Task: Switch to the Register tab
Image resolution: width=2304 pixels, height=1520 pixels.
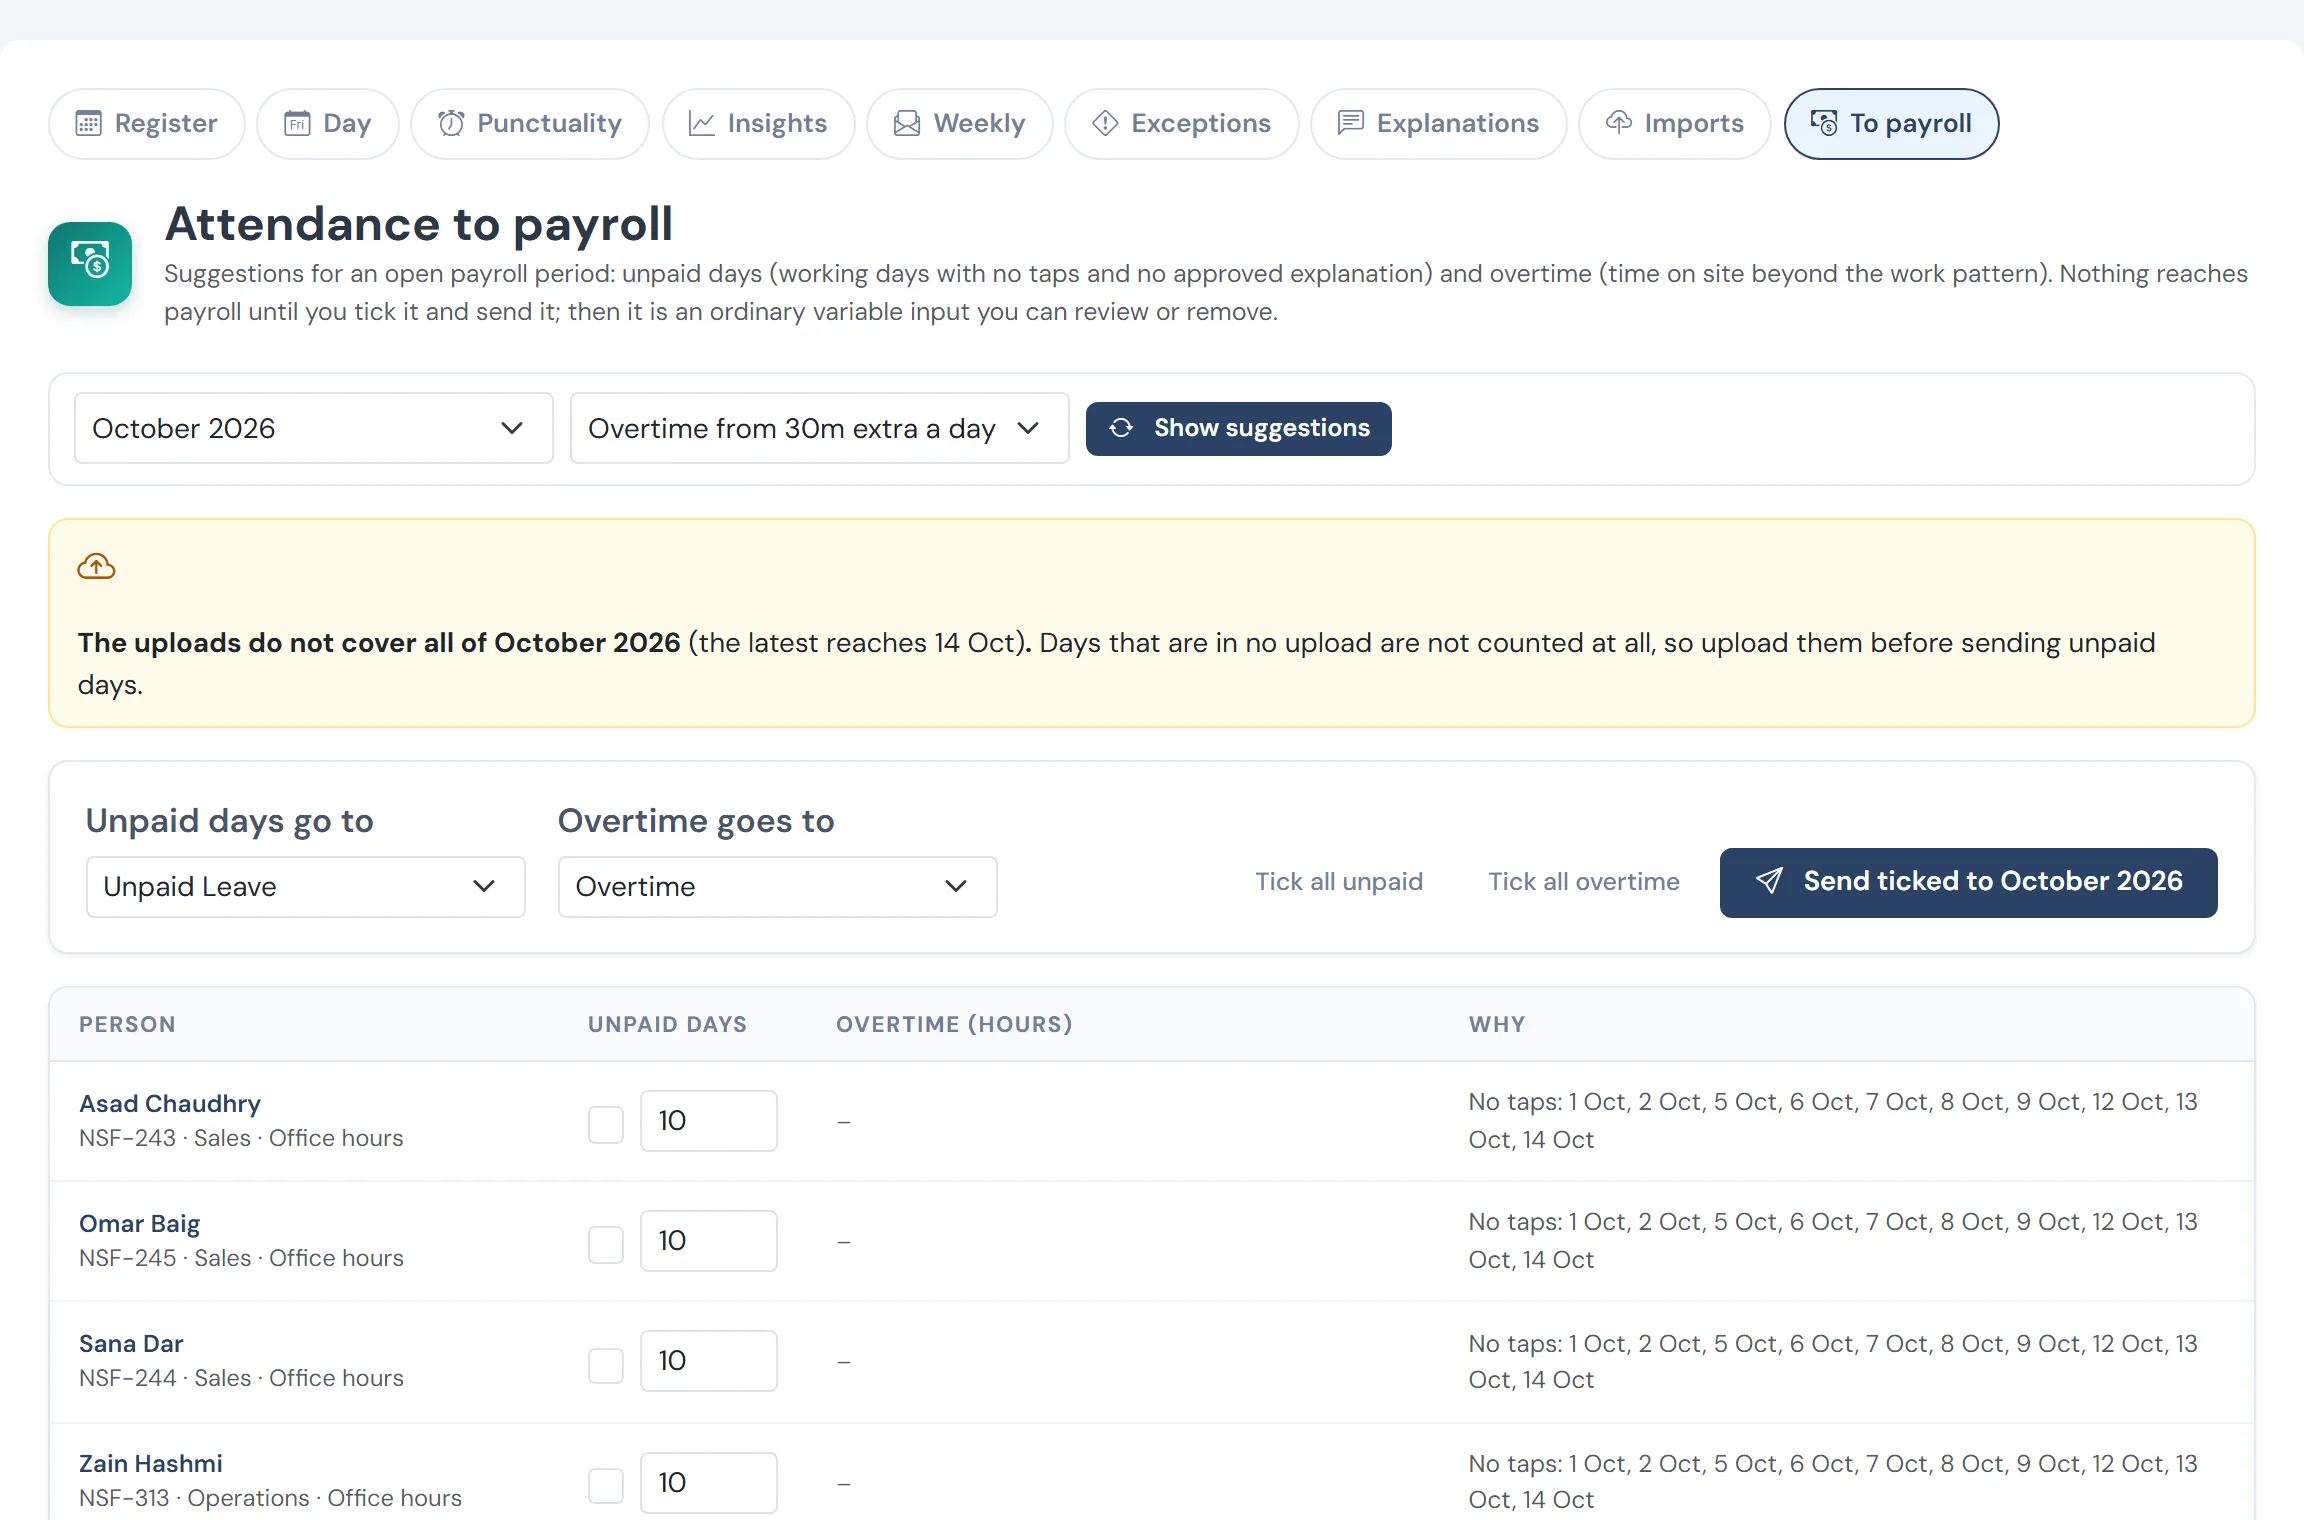Action: coord(147,124)
